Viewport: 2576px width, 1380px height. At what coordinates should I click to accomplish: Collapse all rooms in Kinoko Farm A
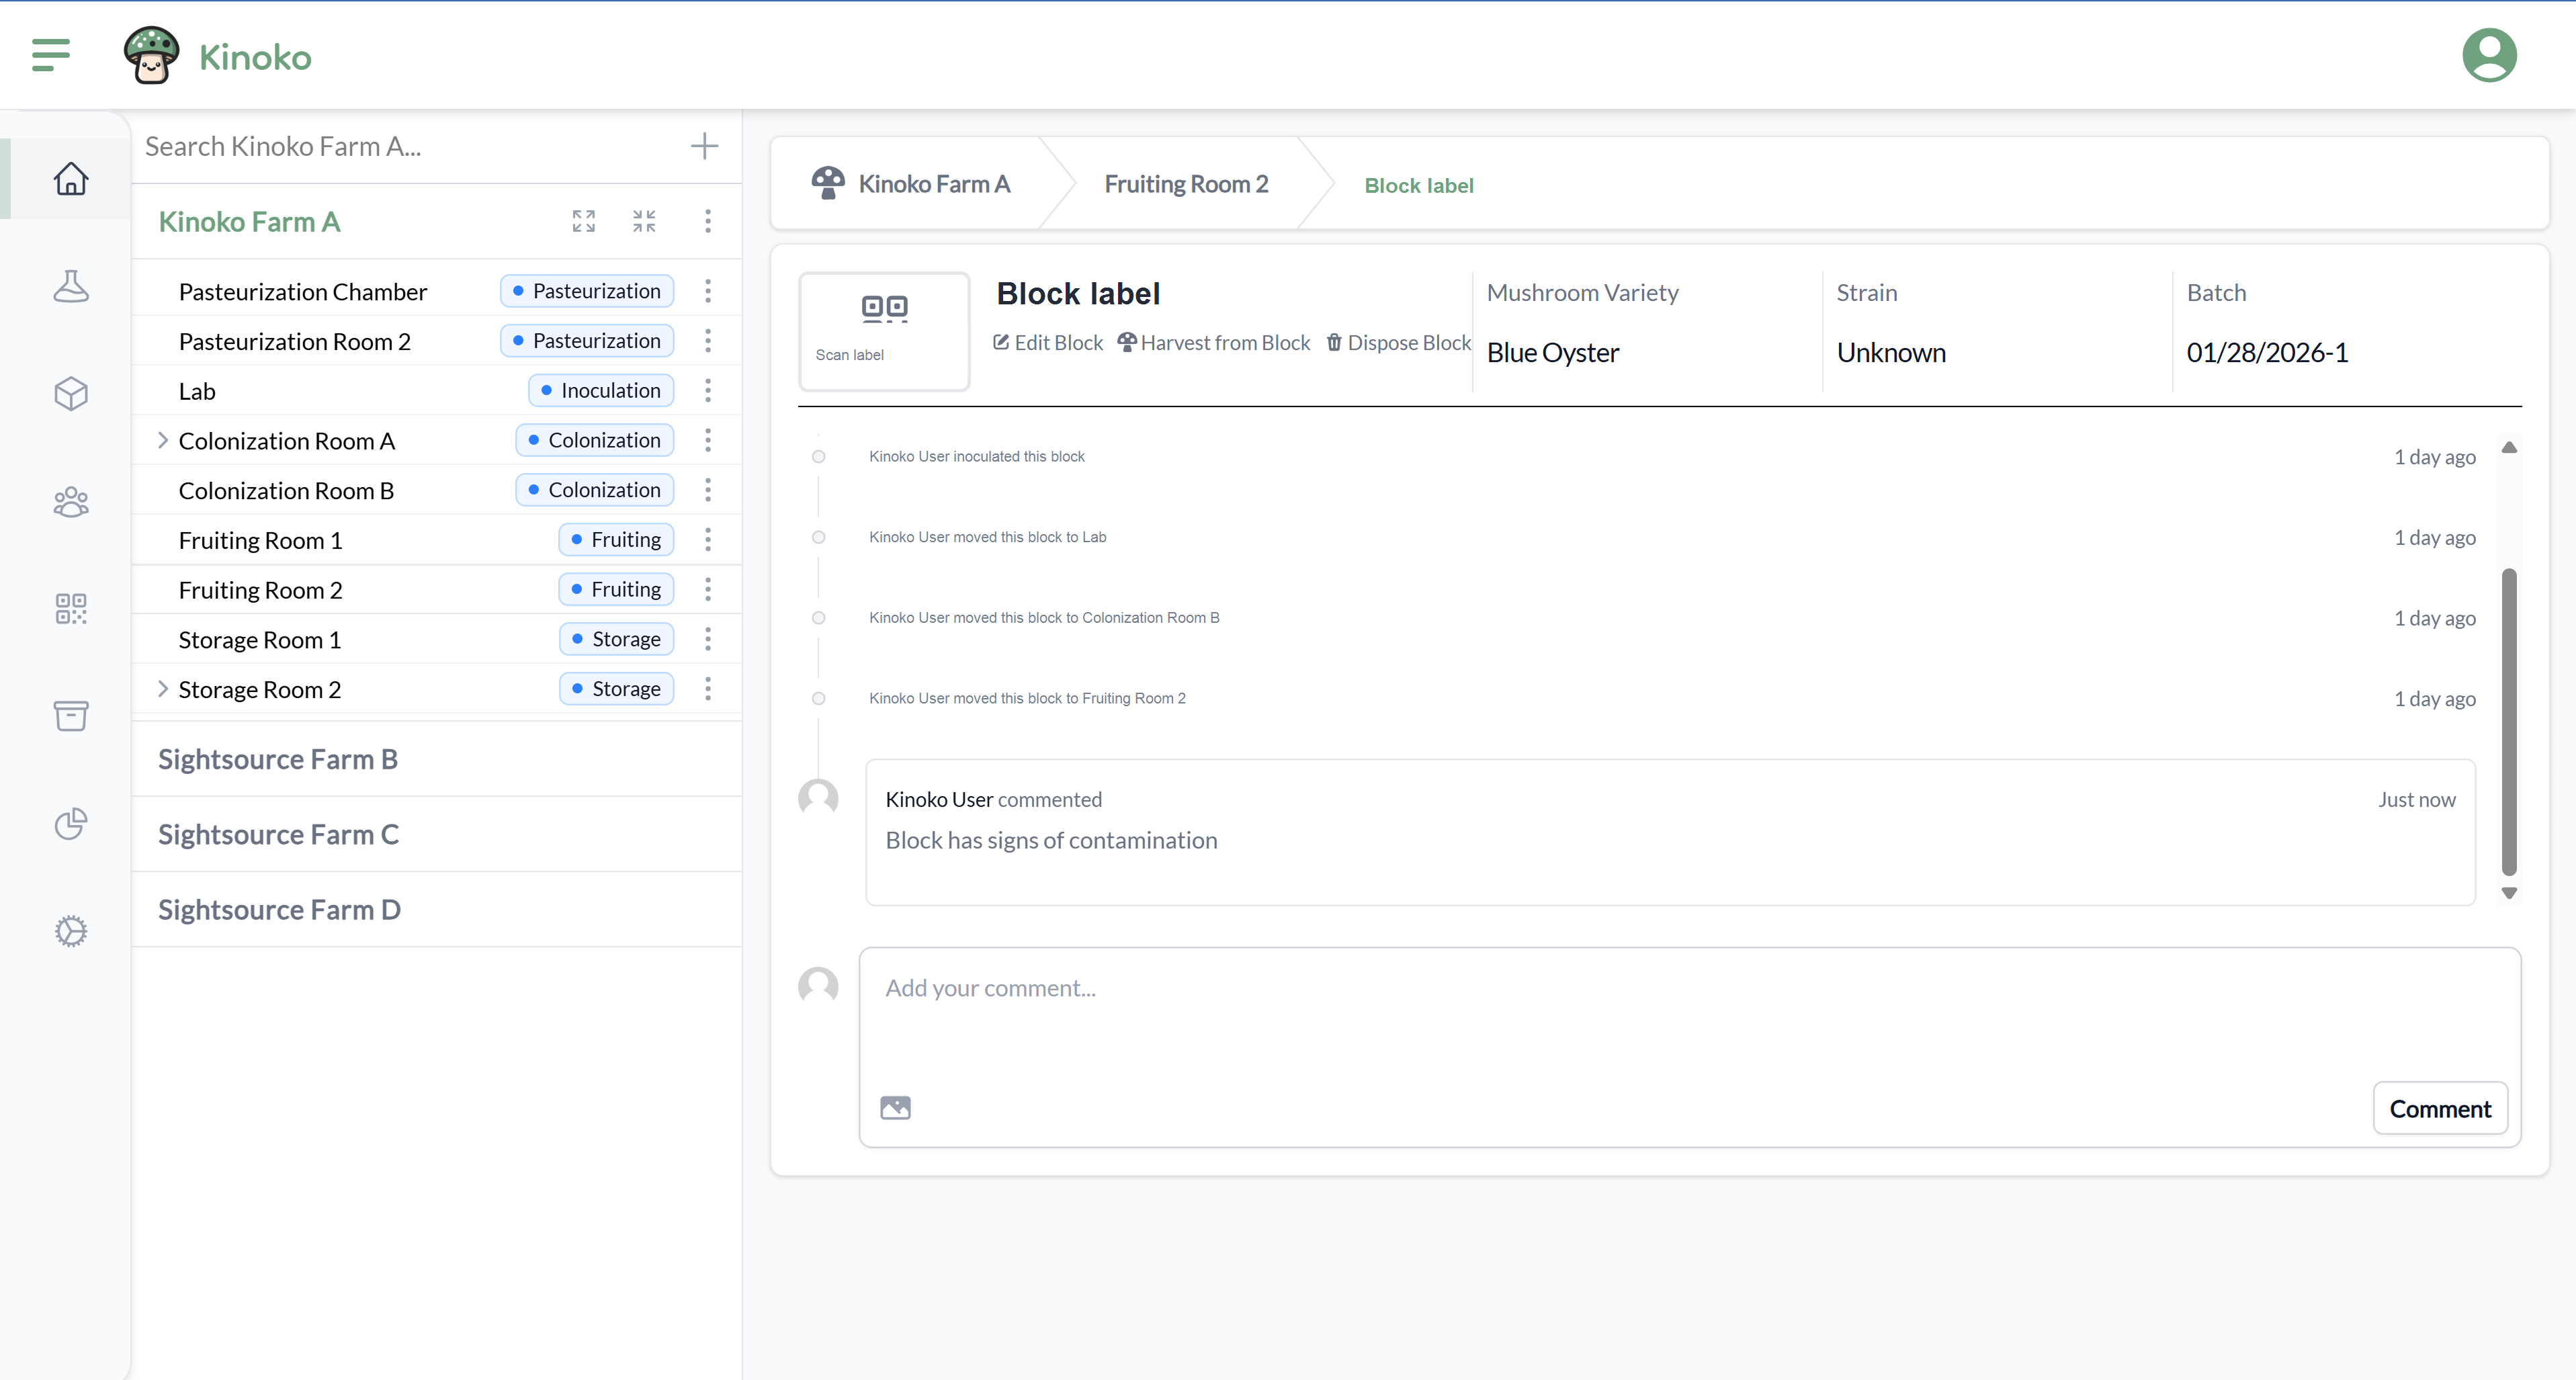pos(644,221)
